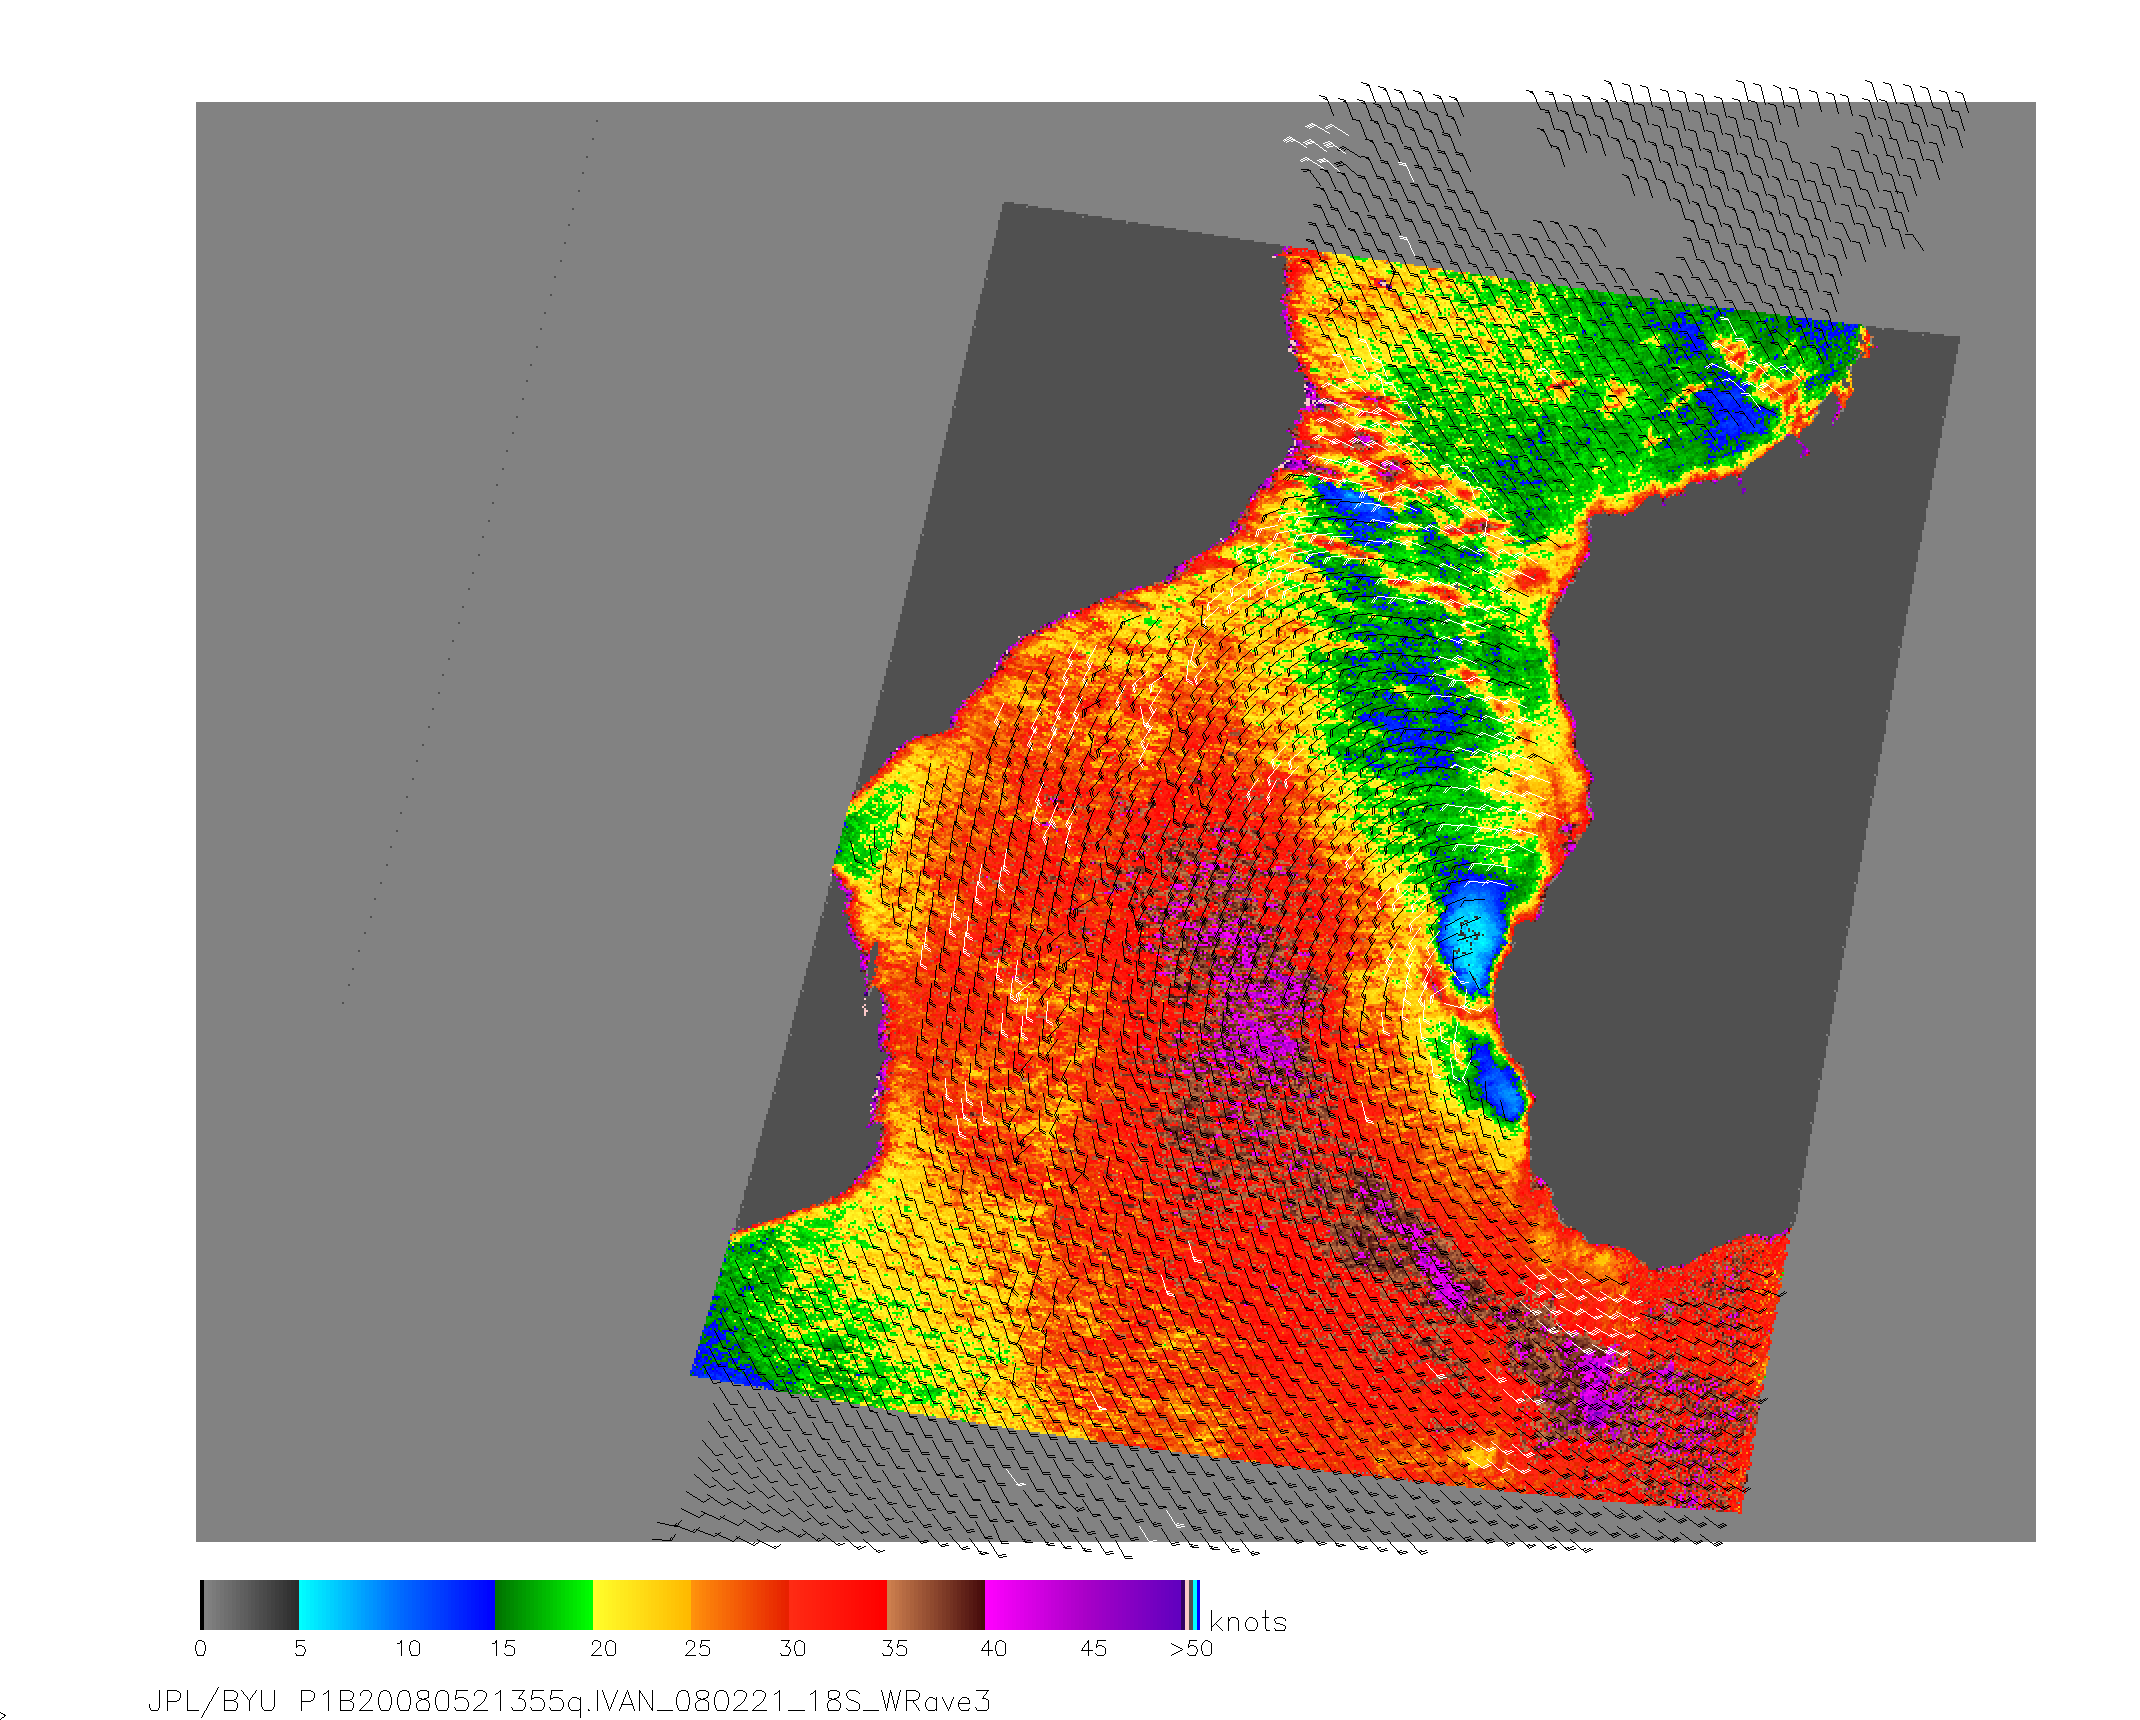Click the '>50' scale label
The width and height of the screenshot is (2140, 1720).
pyautogui.click(x=1191, y=1649)
